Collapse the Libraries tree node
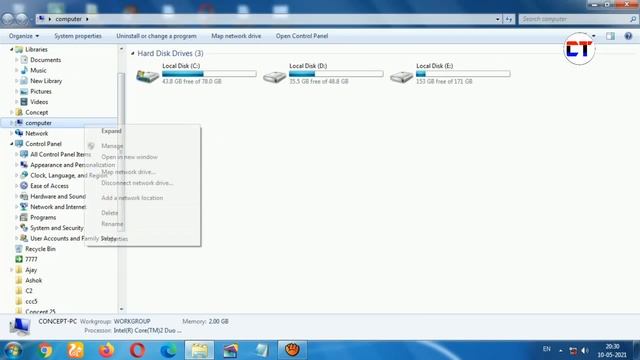The width and height of the screenshot is (640, 360). click(x=11, y=49)
